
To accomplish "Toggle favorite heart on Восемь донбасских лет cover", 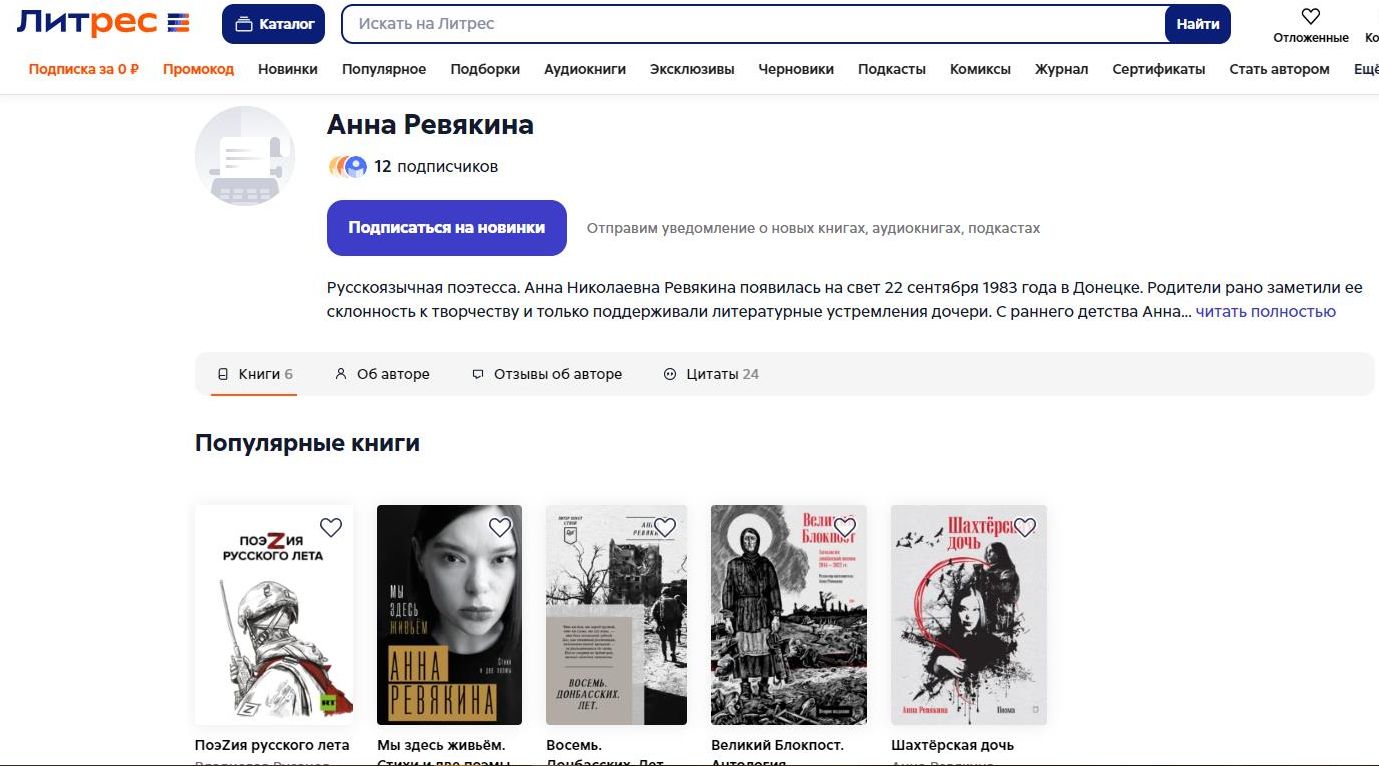I will click(665, 527).
